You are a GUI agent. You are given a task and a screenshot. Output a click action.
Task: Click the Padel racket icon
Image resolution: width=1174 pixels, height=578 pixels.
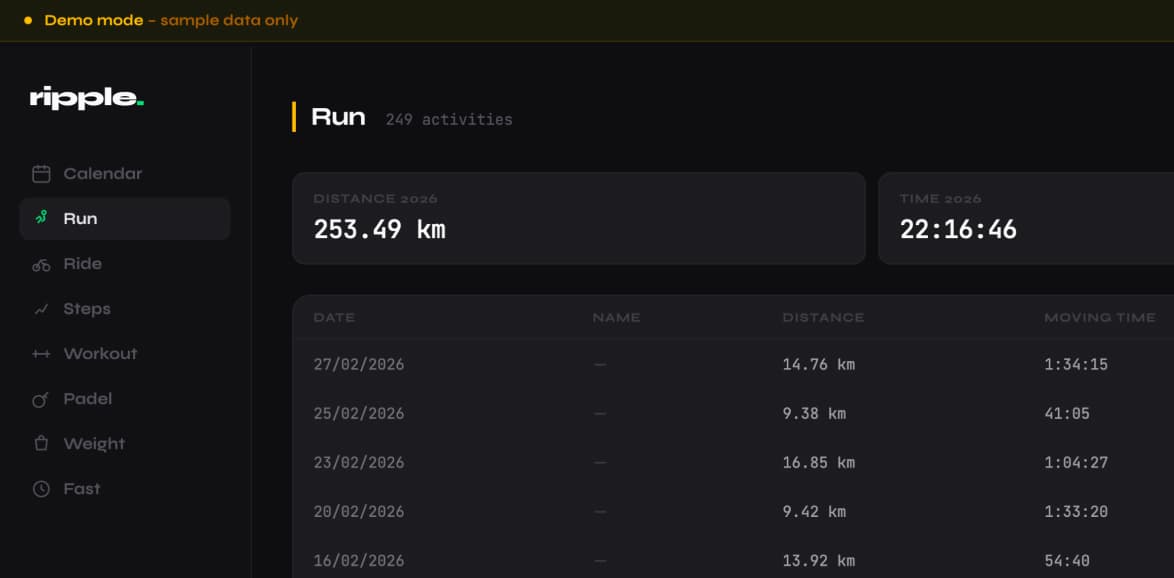click(x=41, y=399)
